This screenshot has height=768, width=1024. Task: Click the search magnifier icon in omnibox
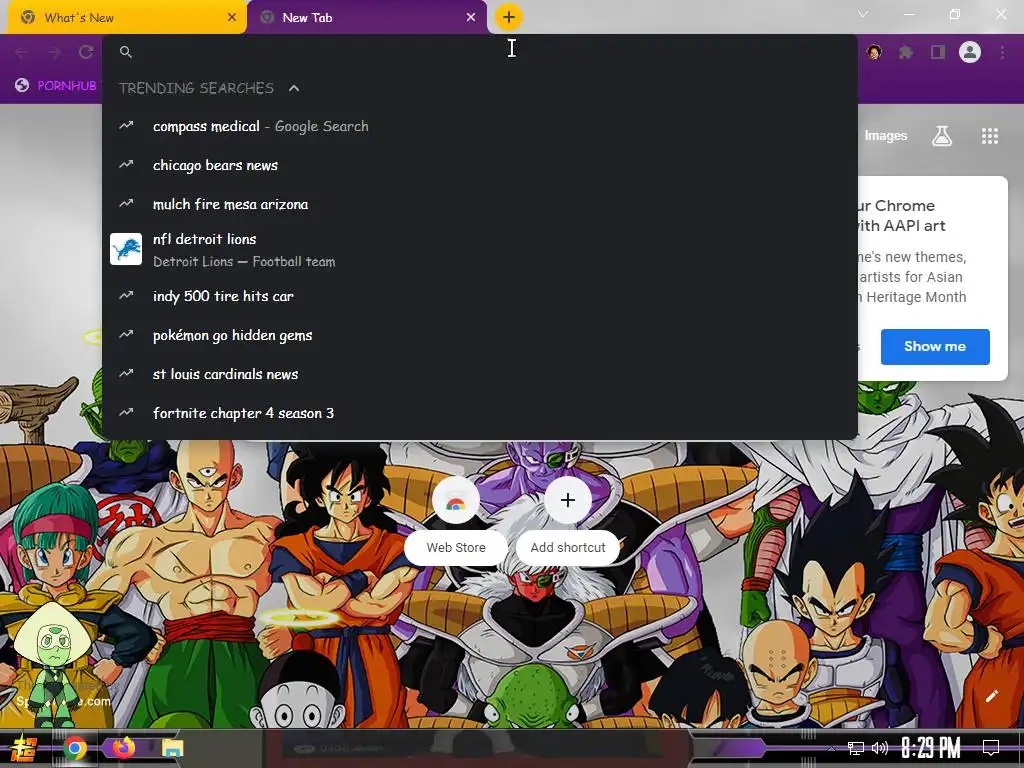click(x=126, y=52)
